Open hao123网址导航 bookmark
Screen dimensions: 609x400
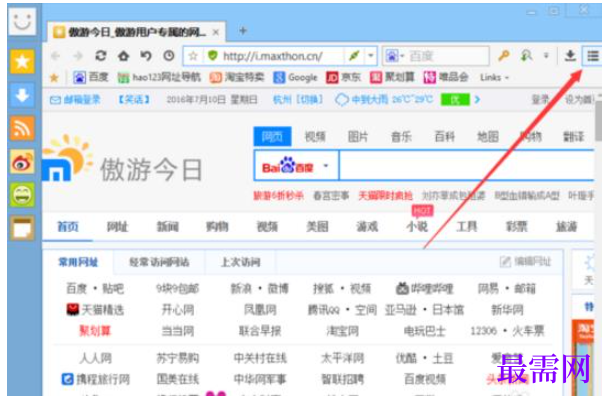pos(159,78)
